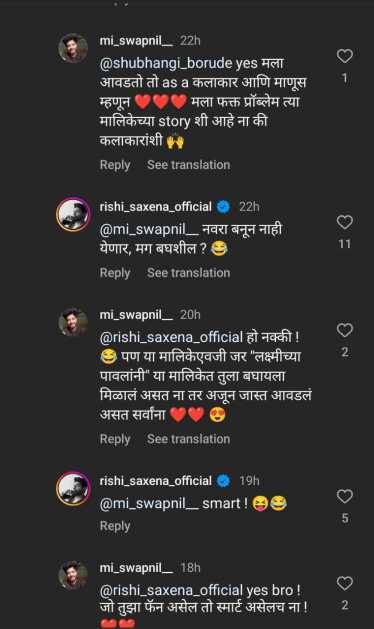Reply to the 'smart !' comment
The image size is (374, 629).
[115, 526]
